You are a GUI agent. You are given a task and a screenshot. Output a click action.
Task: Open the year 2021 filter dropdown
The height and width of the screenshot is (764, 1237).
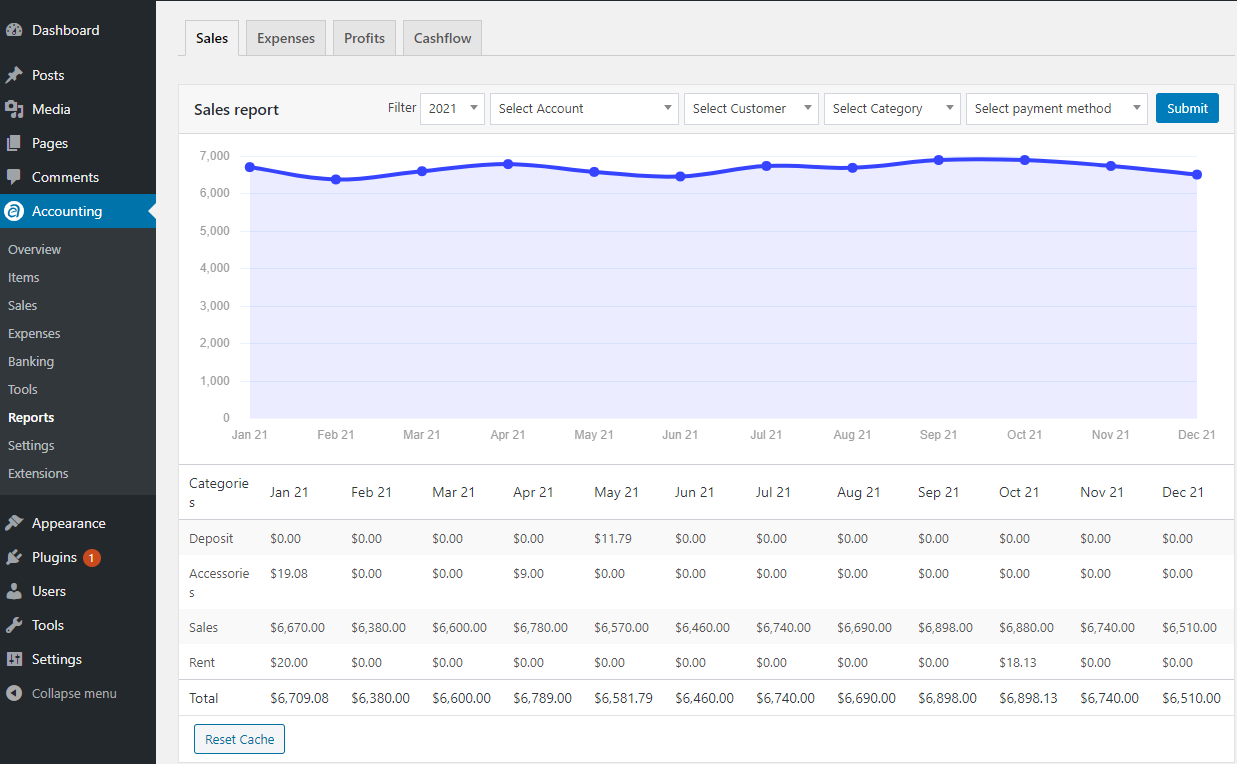[x=452, y=108]
